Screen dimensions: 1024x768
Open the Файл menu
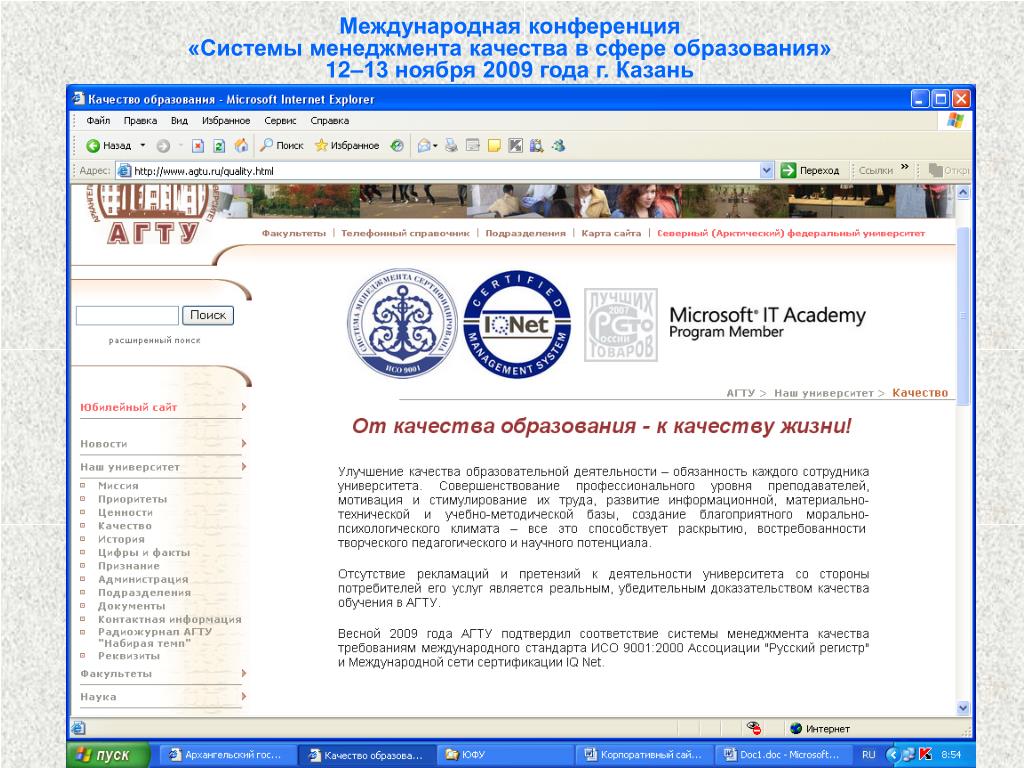pyautogui.click(x=98, y=121)
